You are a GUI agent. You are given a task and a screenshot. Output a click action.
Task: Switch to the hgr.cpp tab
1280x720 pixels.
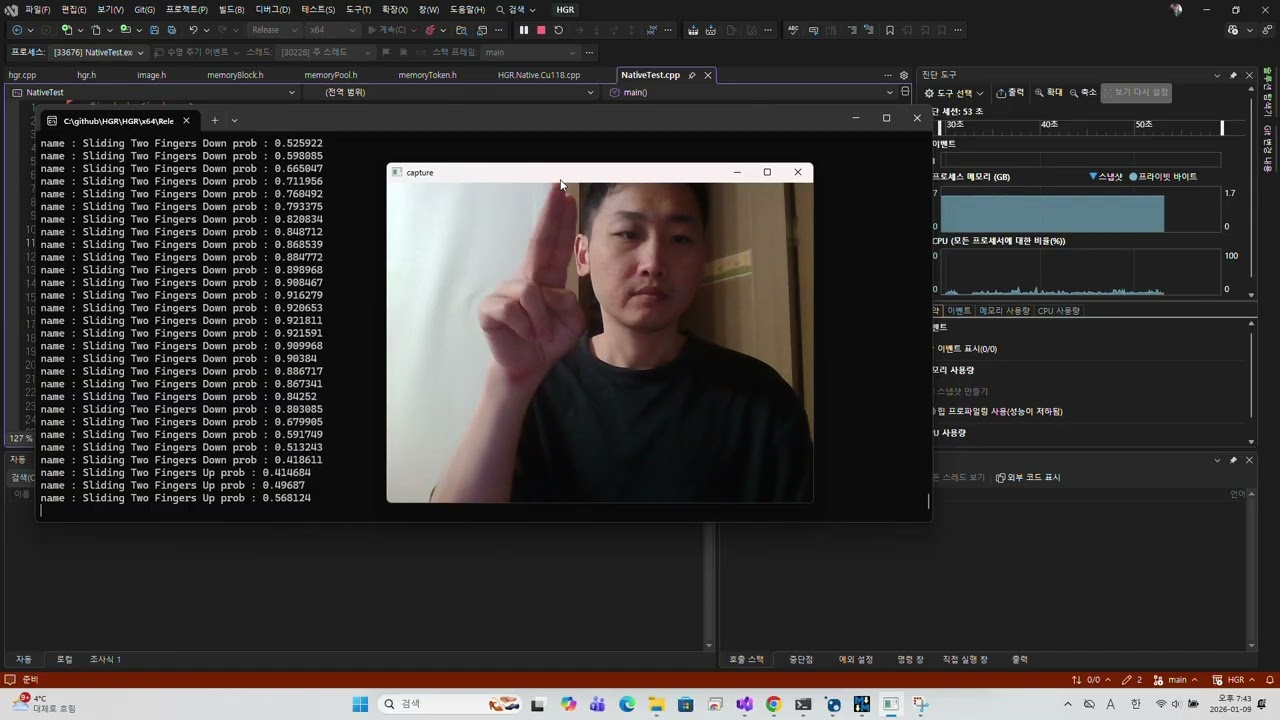[22, 75]
